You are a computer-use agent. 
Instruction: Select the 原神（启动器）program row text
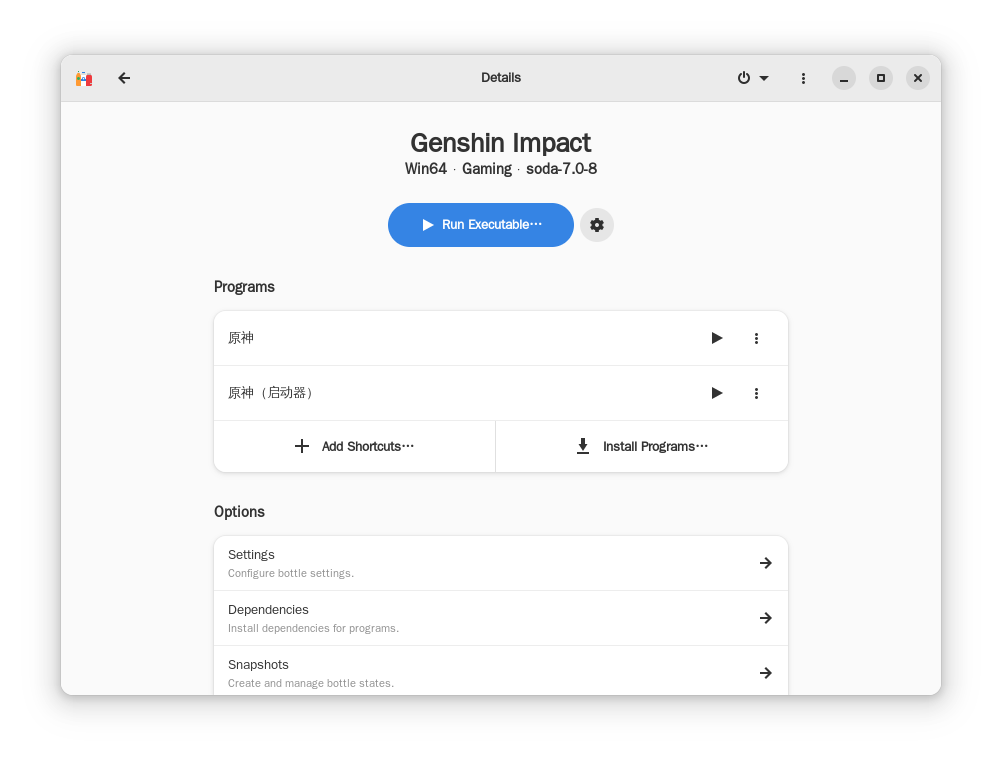[x=270, y=393]
